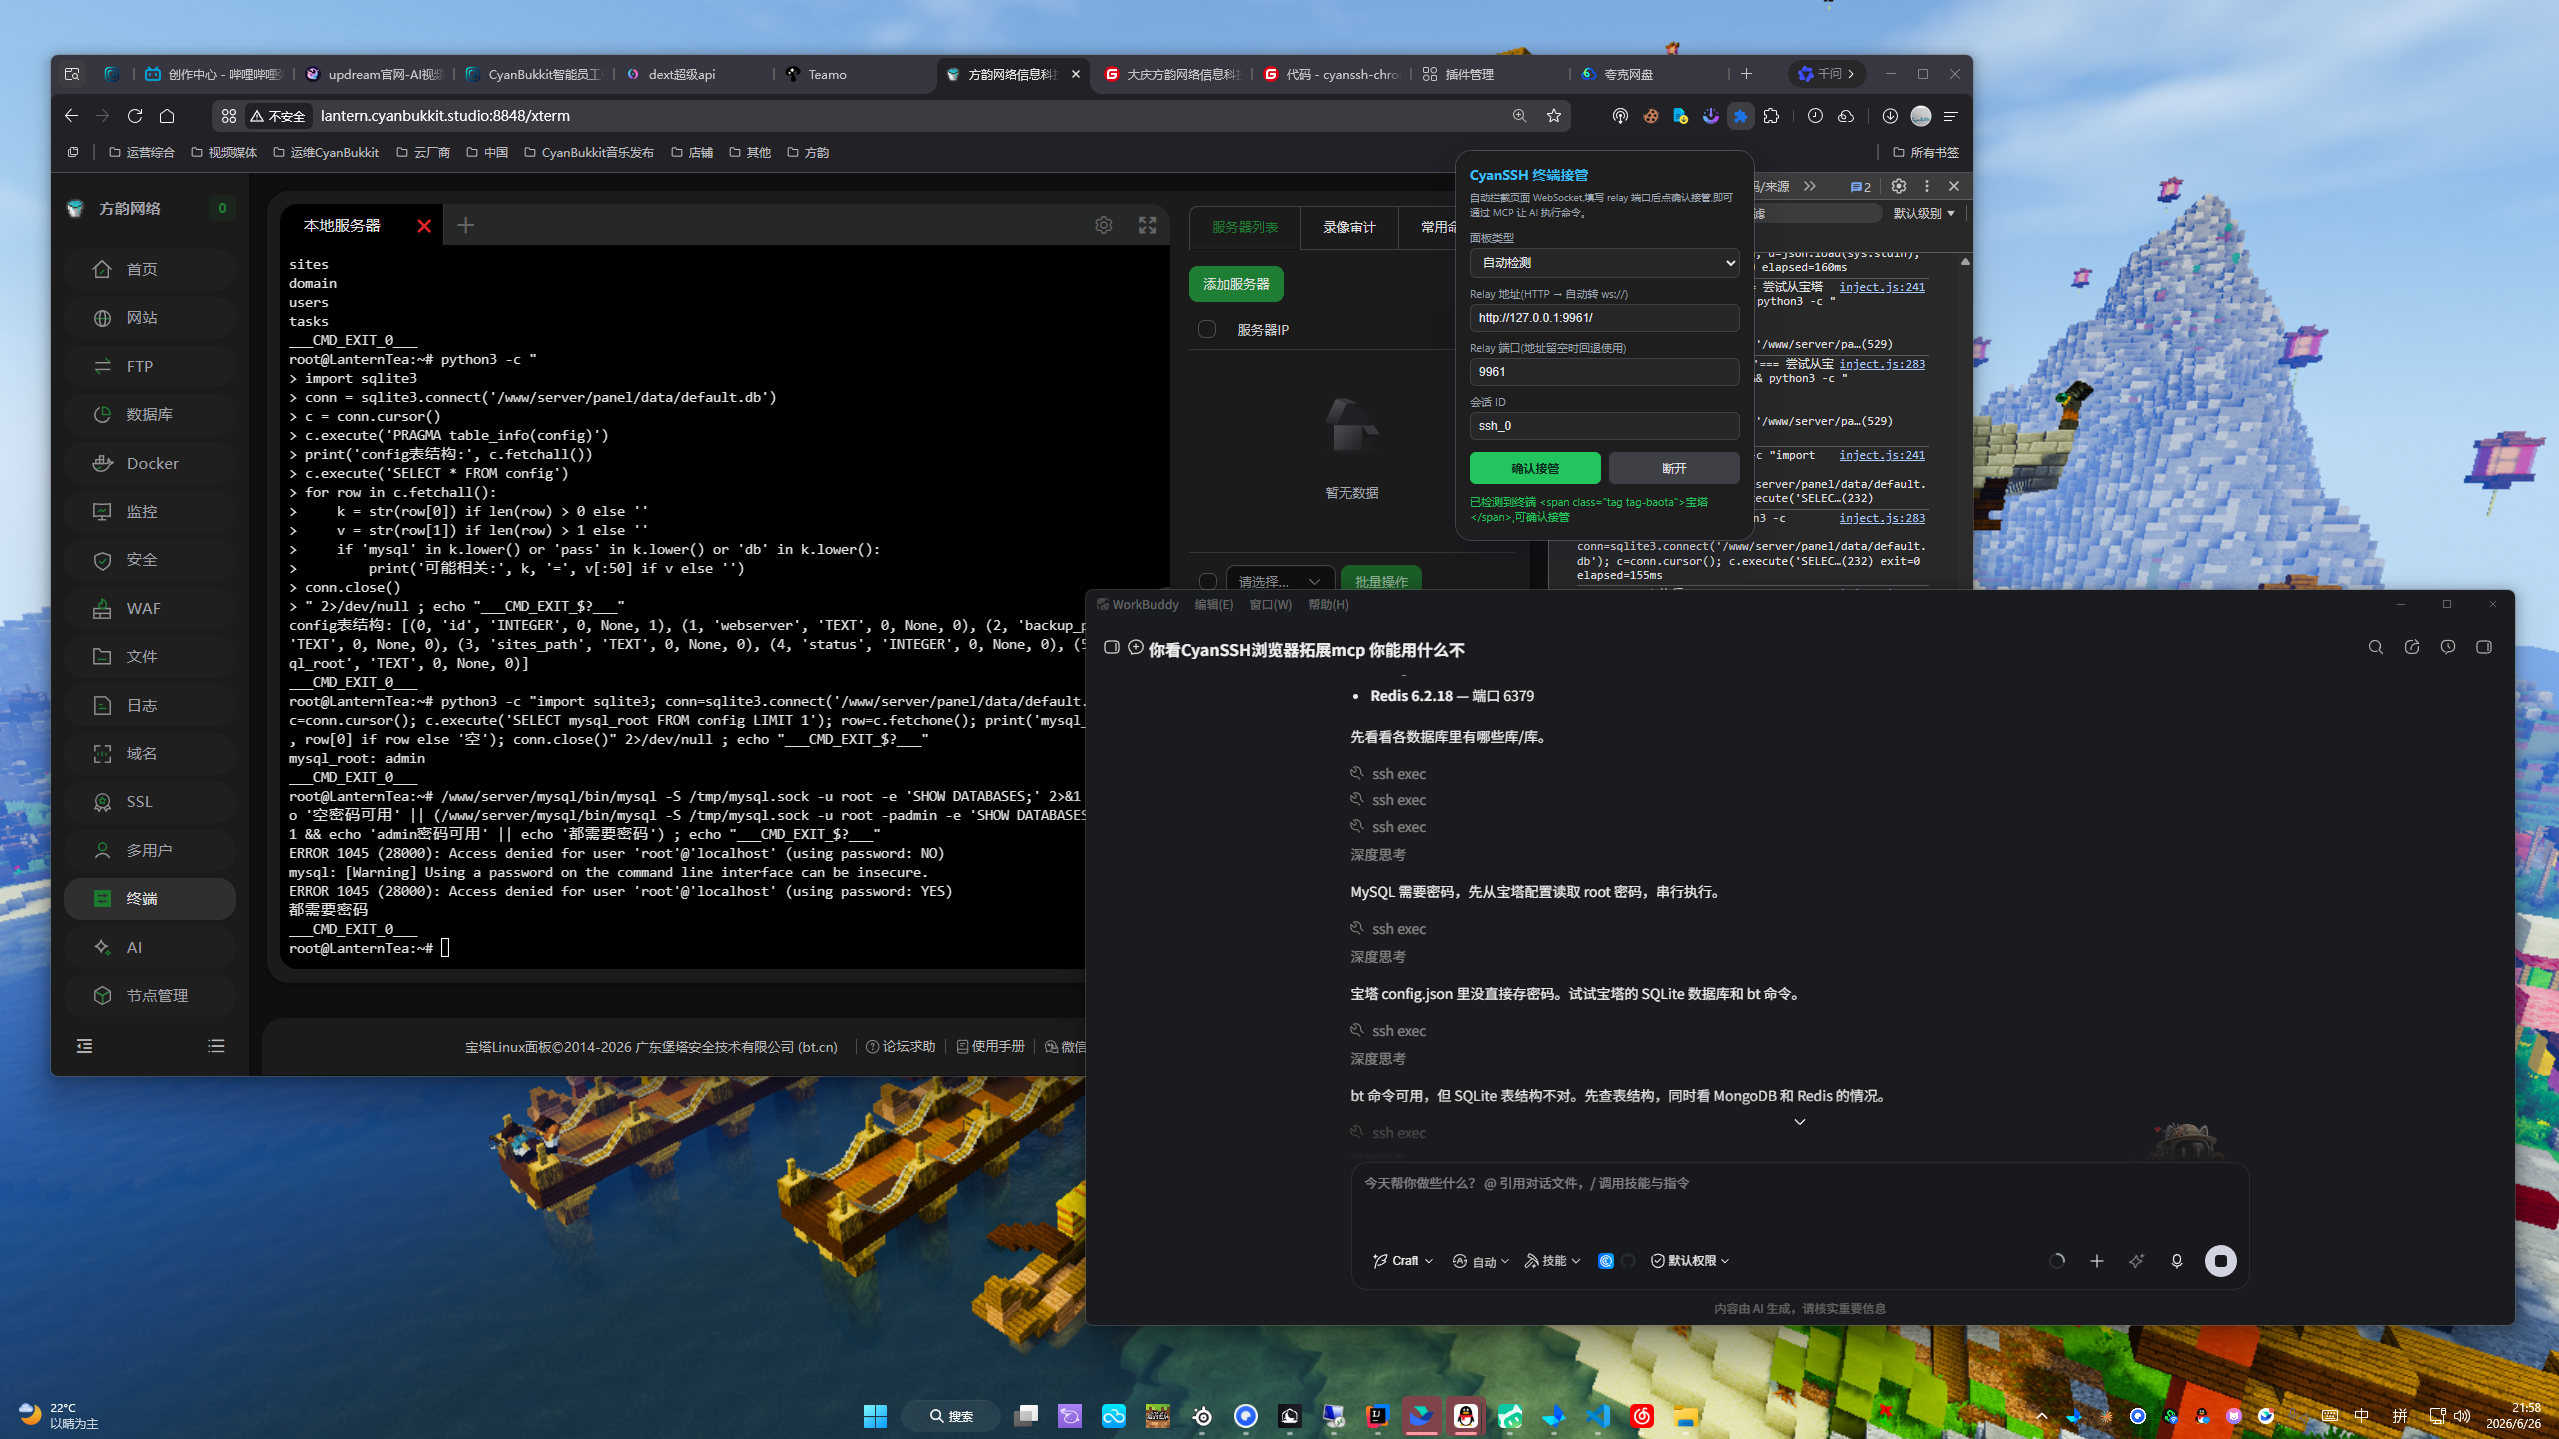Expand the 技能 skills dropdown
Image resolution: width=2559 pixels, height=1439 pixels.
click(x=1551, y=1261)
